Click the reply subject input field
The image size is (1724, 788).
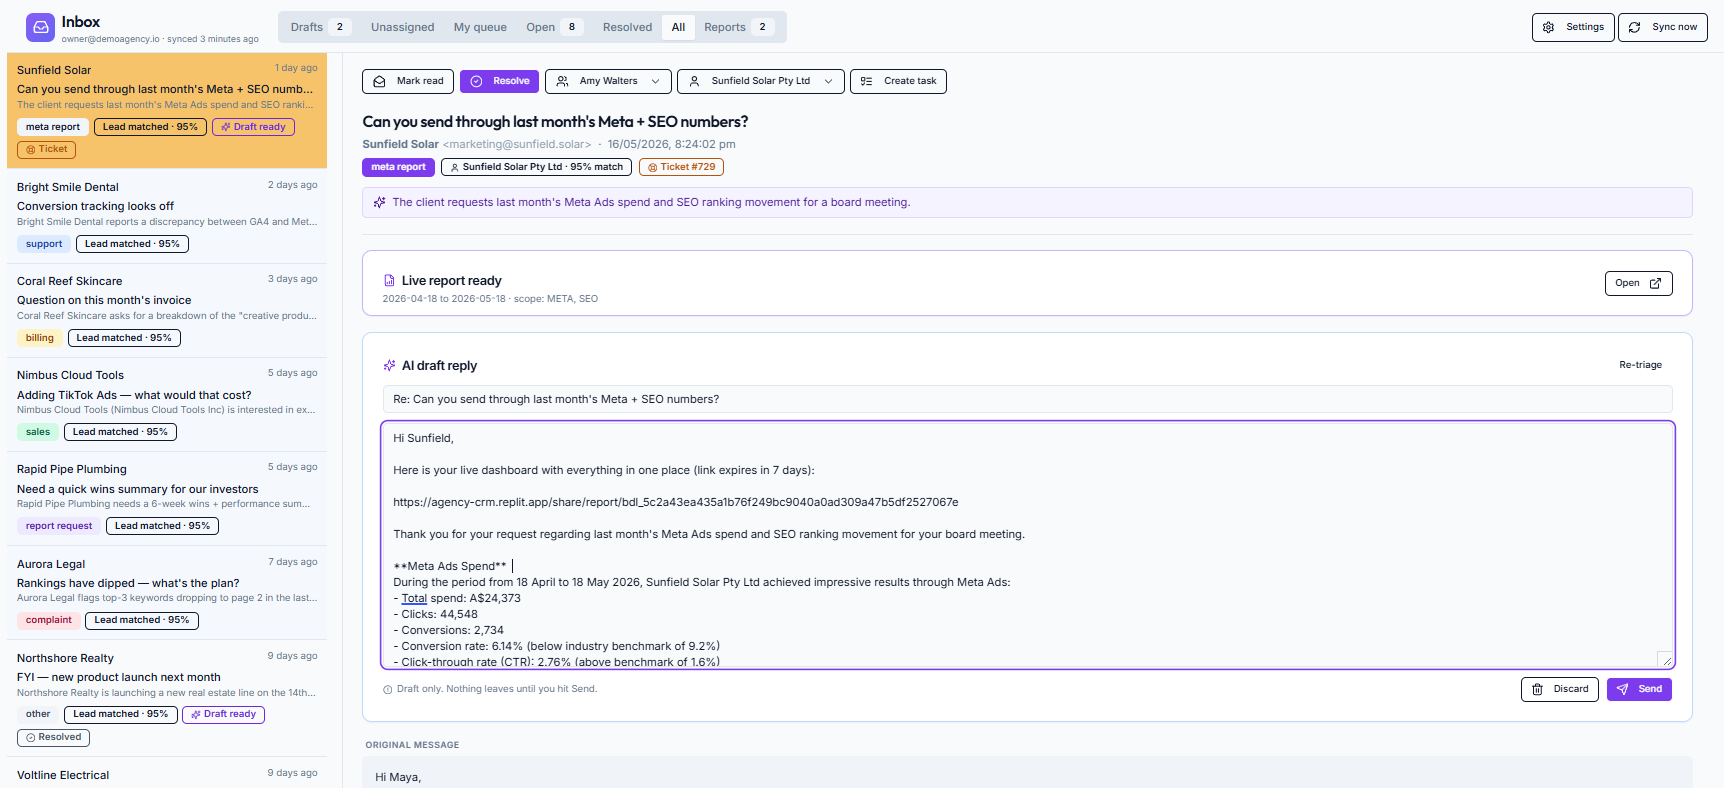click(1027, 399)
